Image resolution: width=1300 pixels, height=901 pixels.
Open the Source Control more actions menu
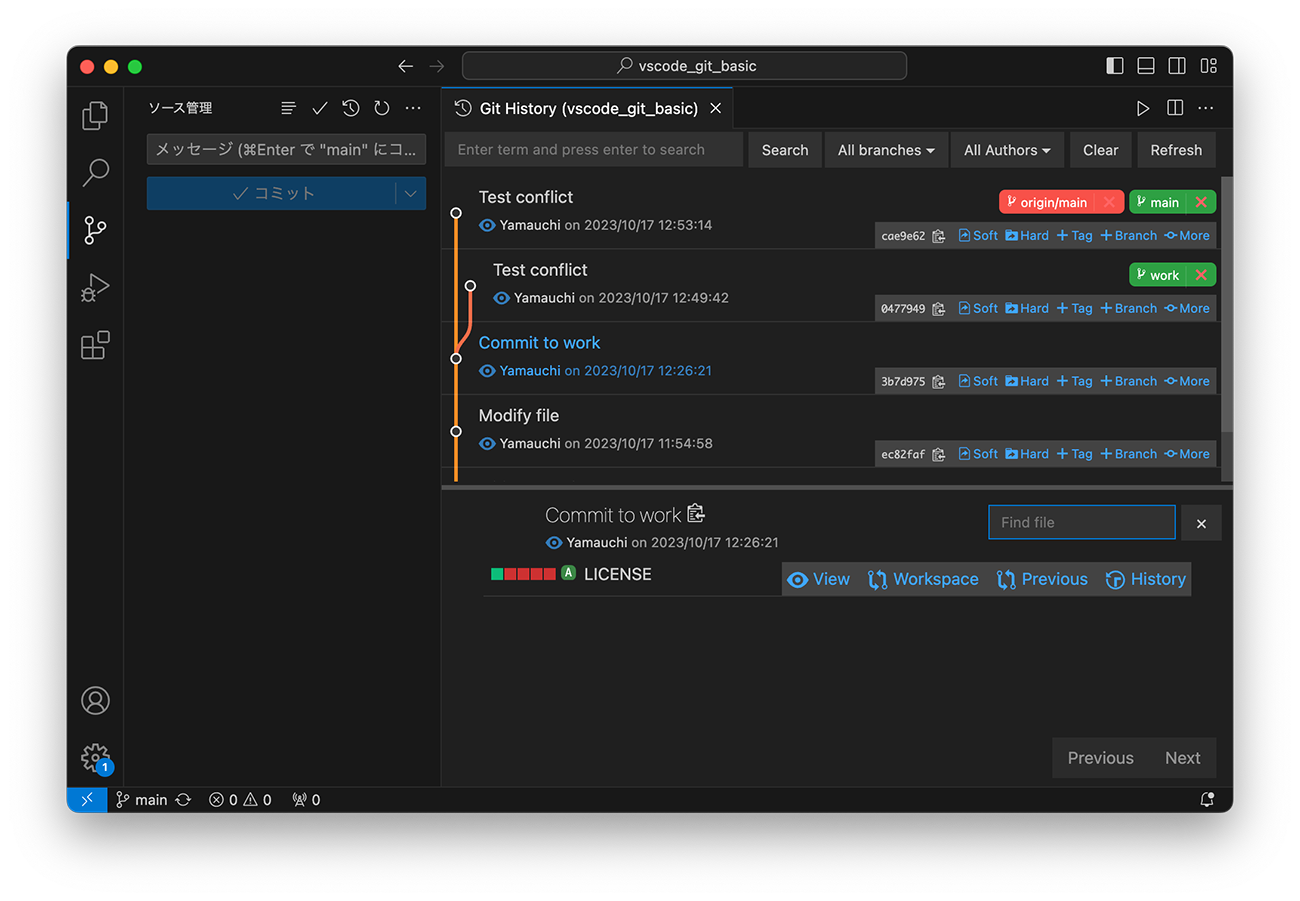click(x=413, y=107)
